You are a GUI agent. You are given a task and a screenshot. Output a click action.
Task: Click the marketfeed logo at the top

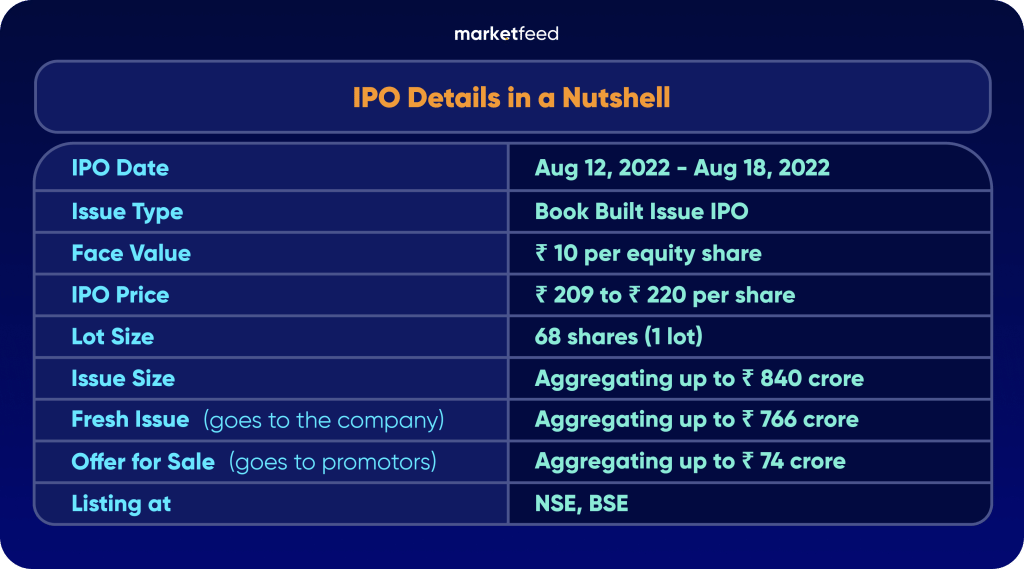click(506, 34)
